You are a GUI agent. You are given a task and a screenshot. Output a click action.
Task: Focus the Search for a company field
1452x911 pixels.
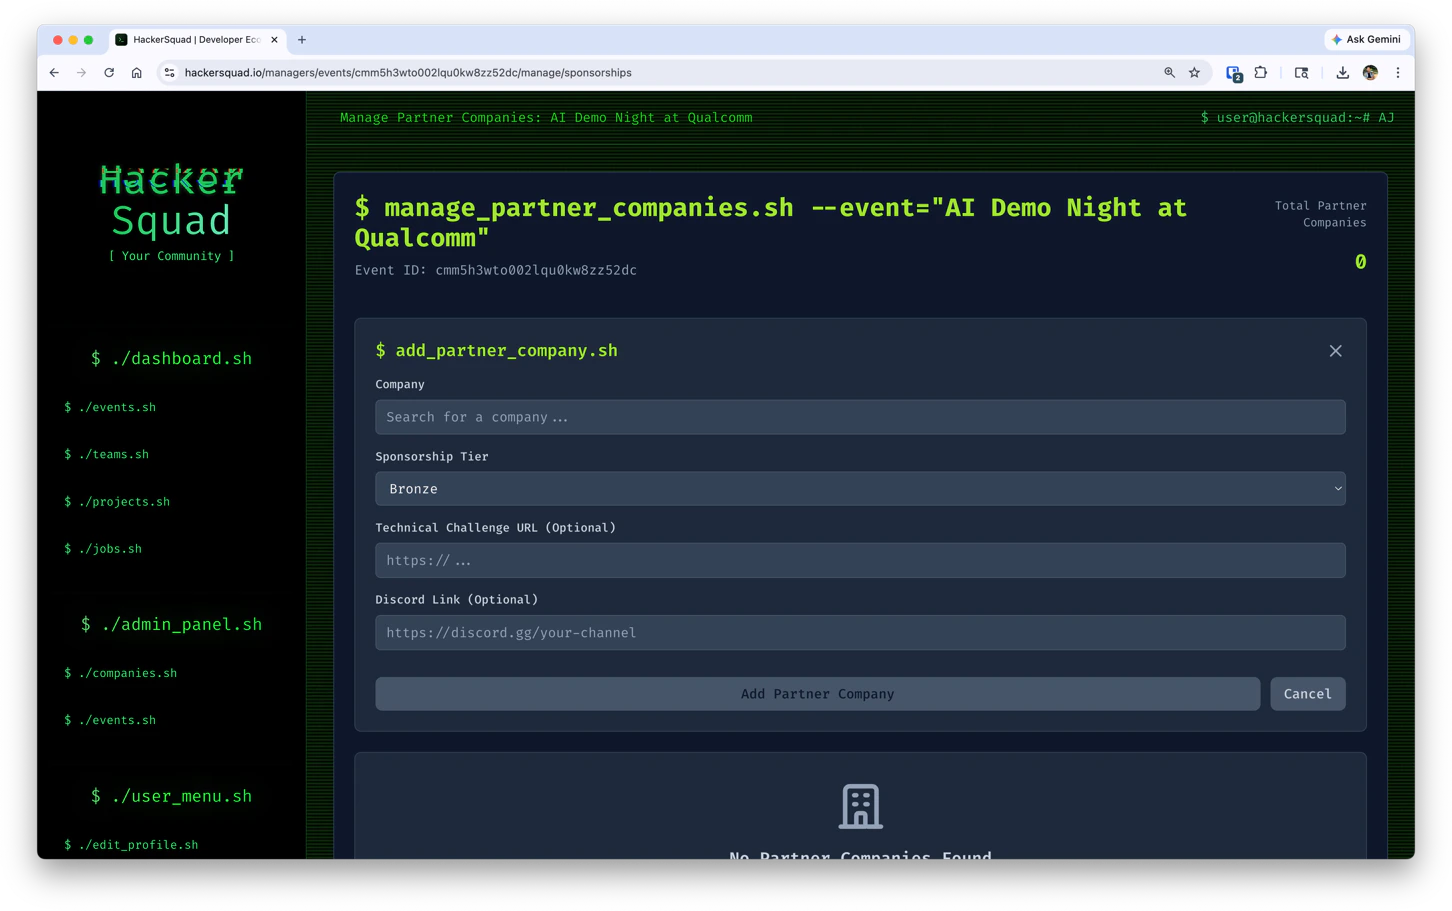point(860,417)
